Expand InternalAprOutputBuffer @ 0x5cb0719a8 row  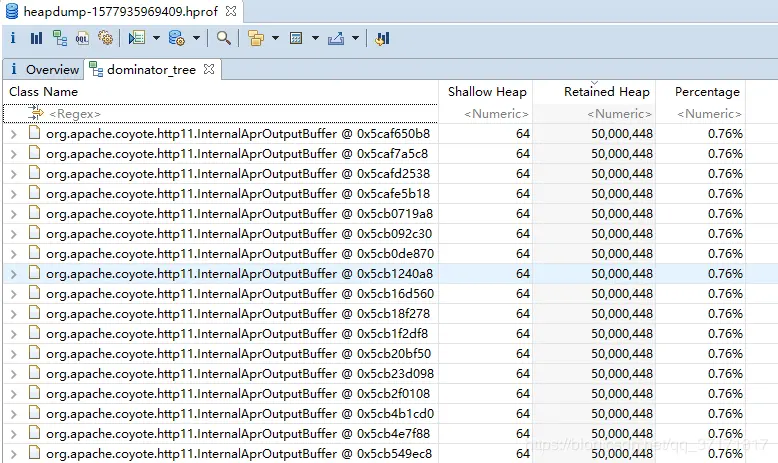click(14, 214)
